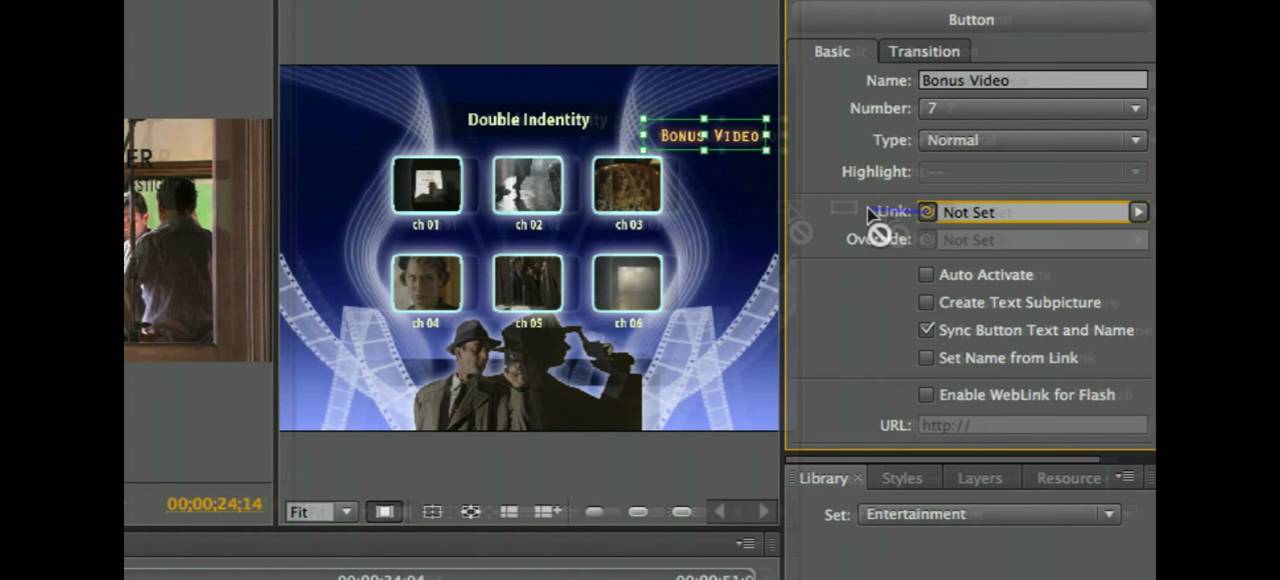Click the horizontal scrollbar under properties panel
Viewport: 1280px width, 580px height.
pyautogui.click(x=942, y=460)
